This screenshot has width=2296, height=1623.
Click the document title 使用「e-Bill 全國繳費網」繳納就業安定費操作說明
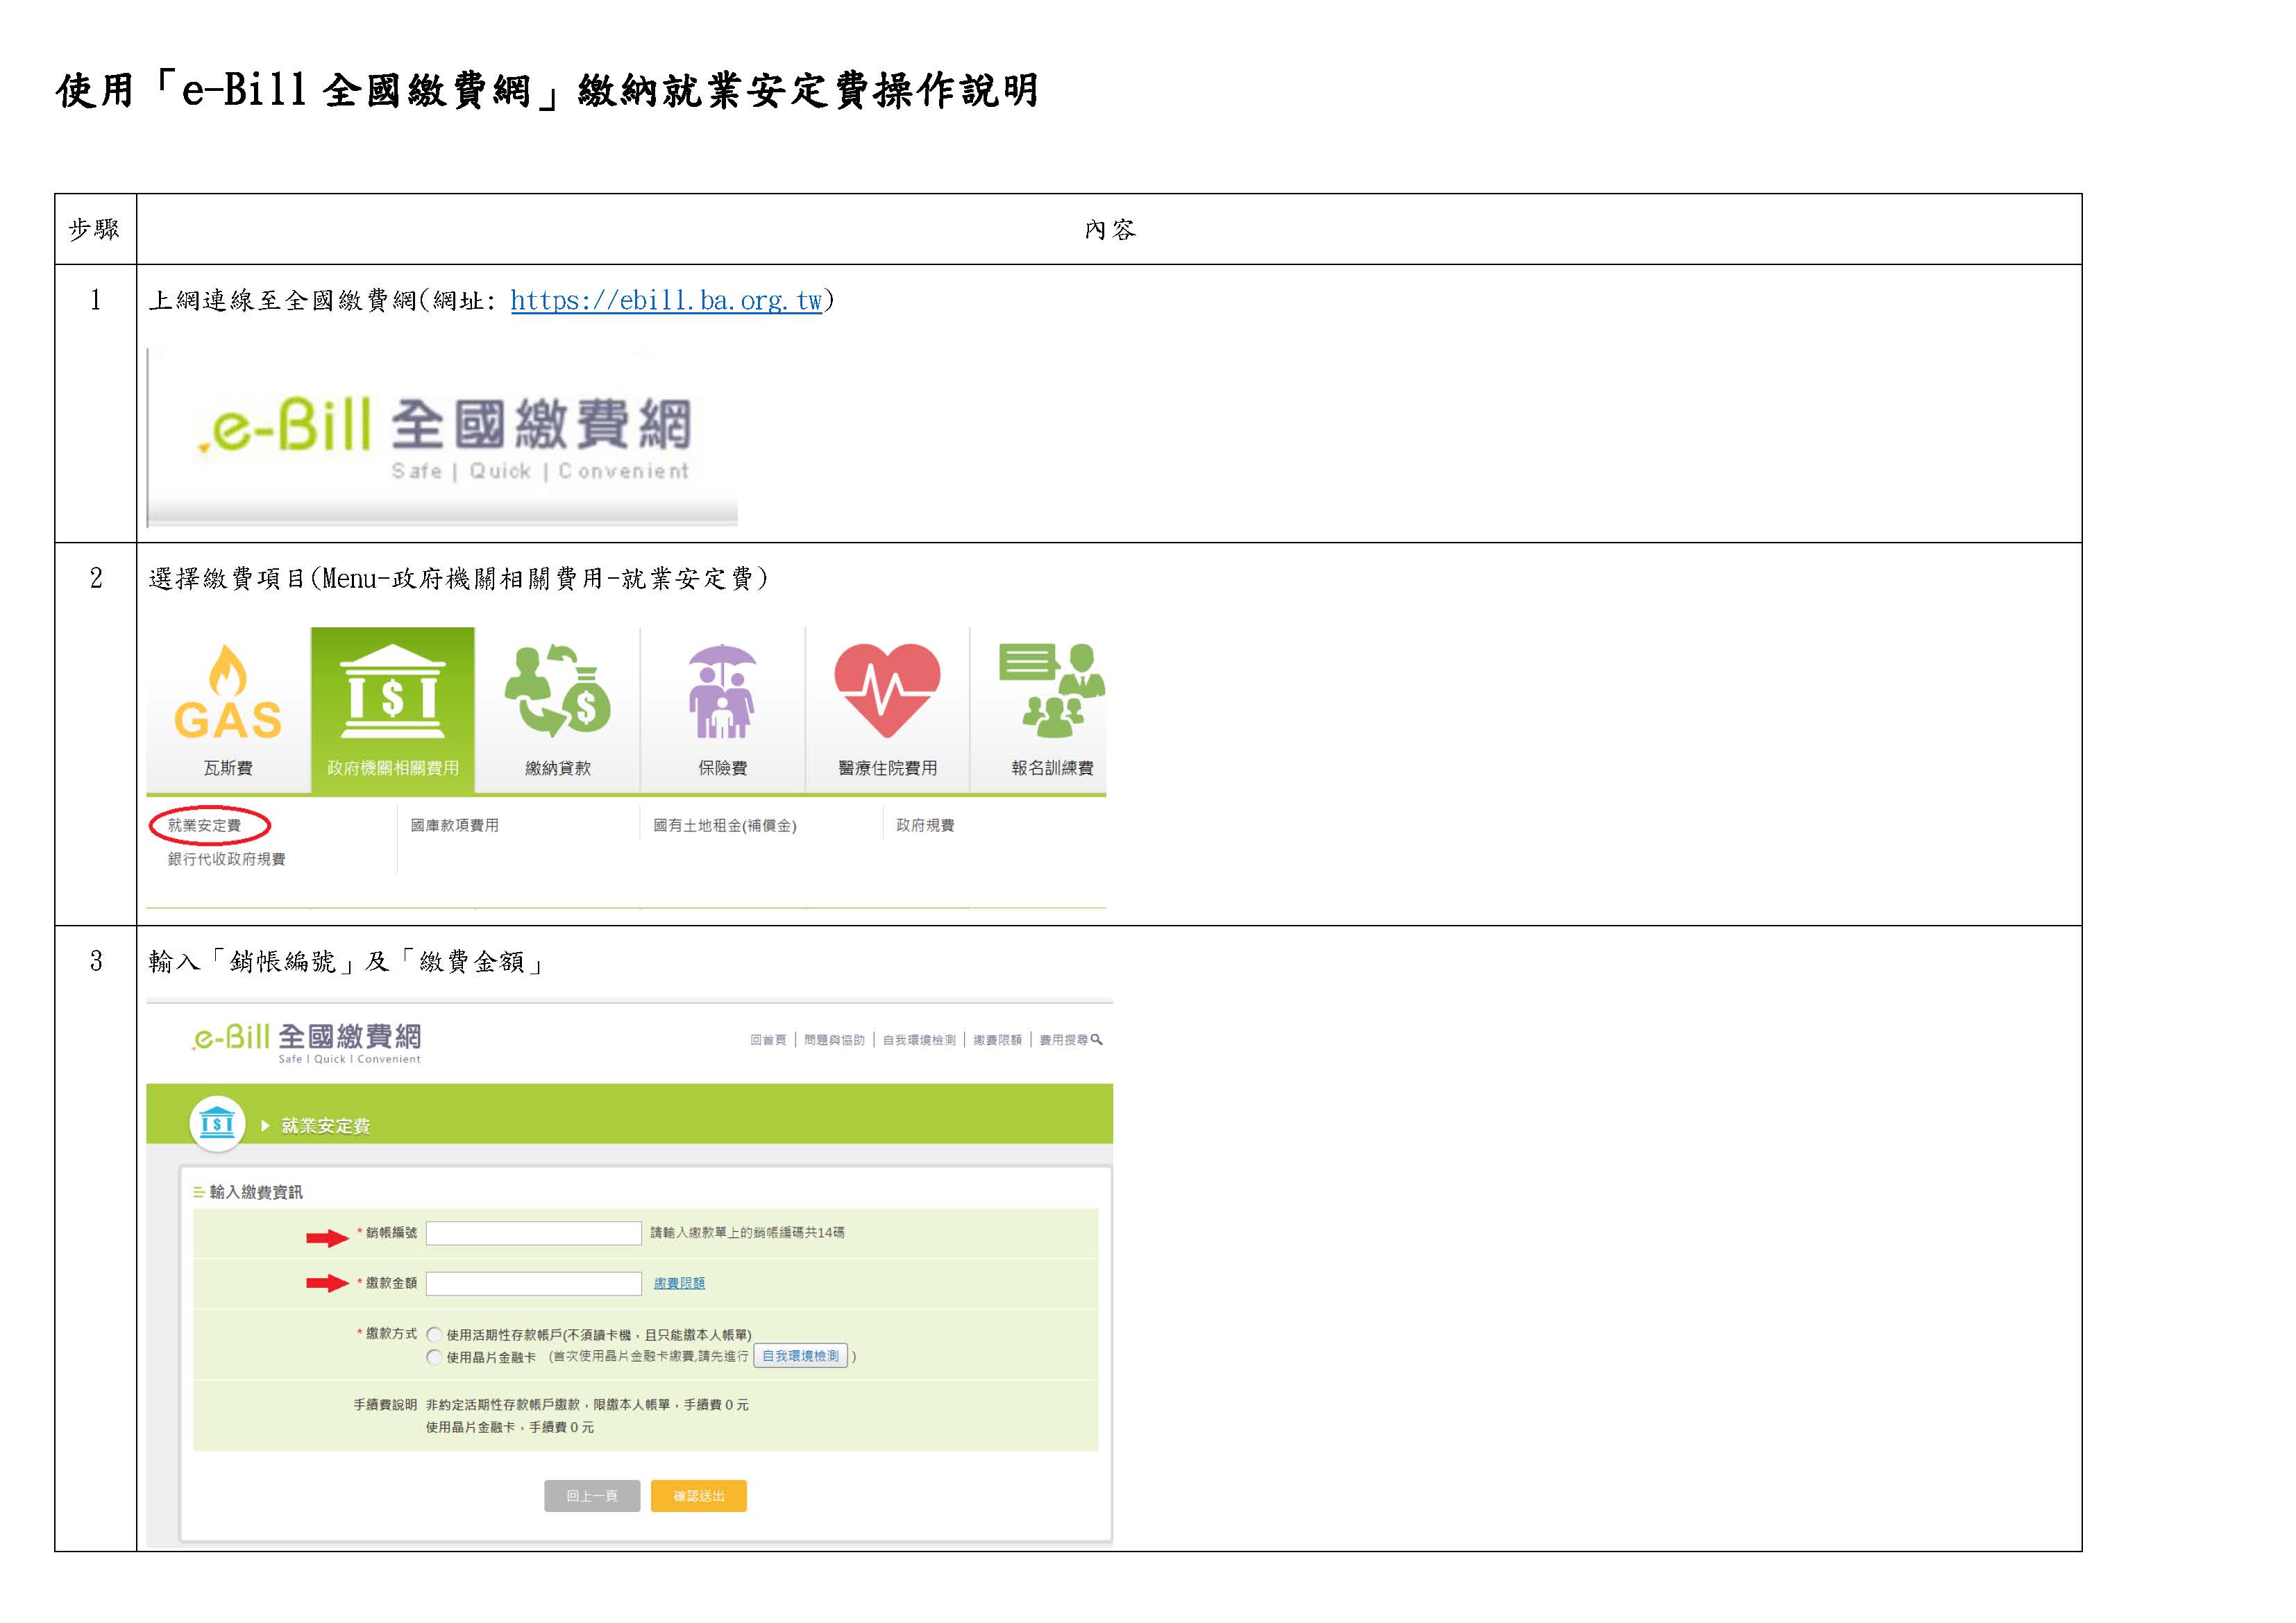tap(547, 91)
